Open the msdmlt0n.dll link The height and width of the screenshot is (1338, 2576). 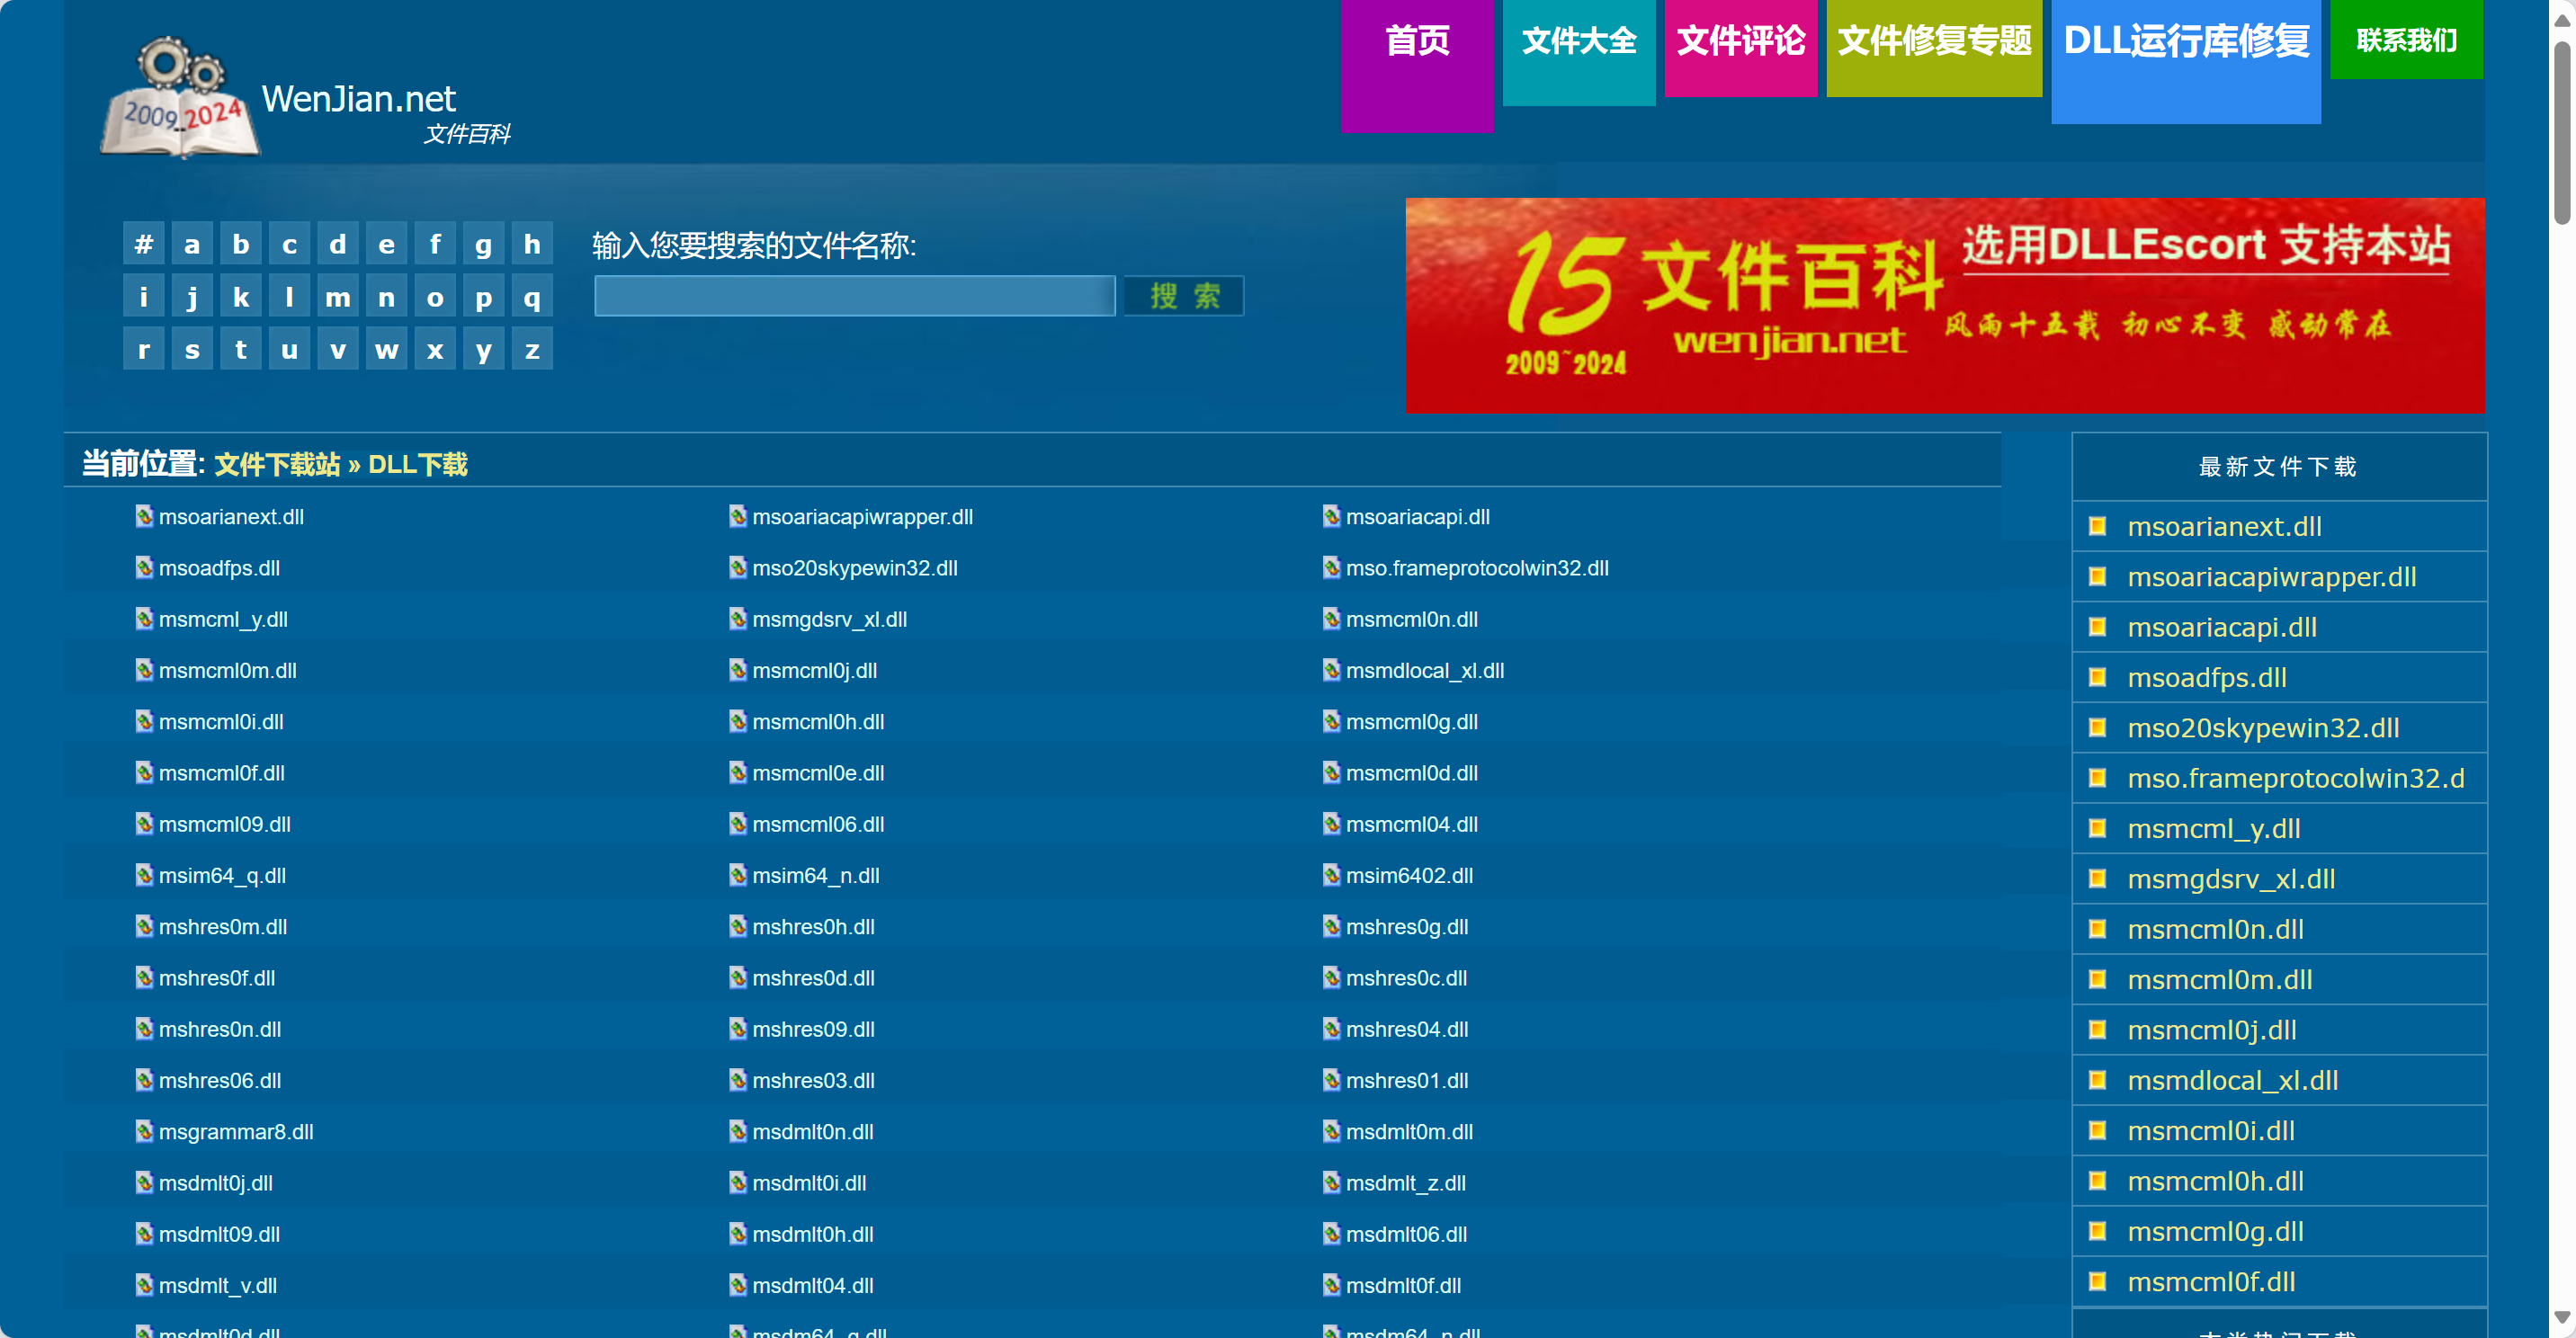(813, 1131)
